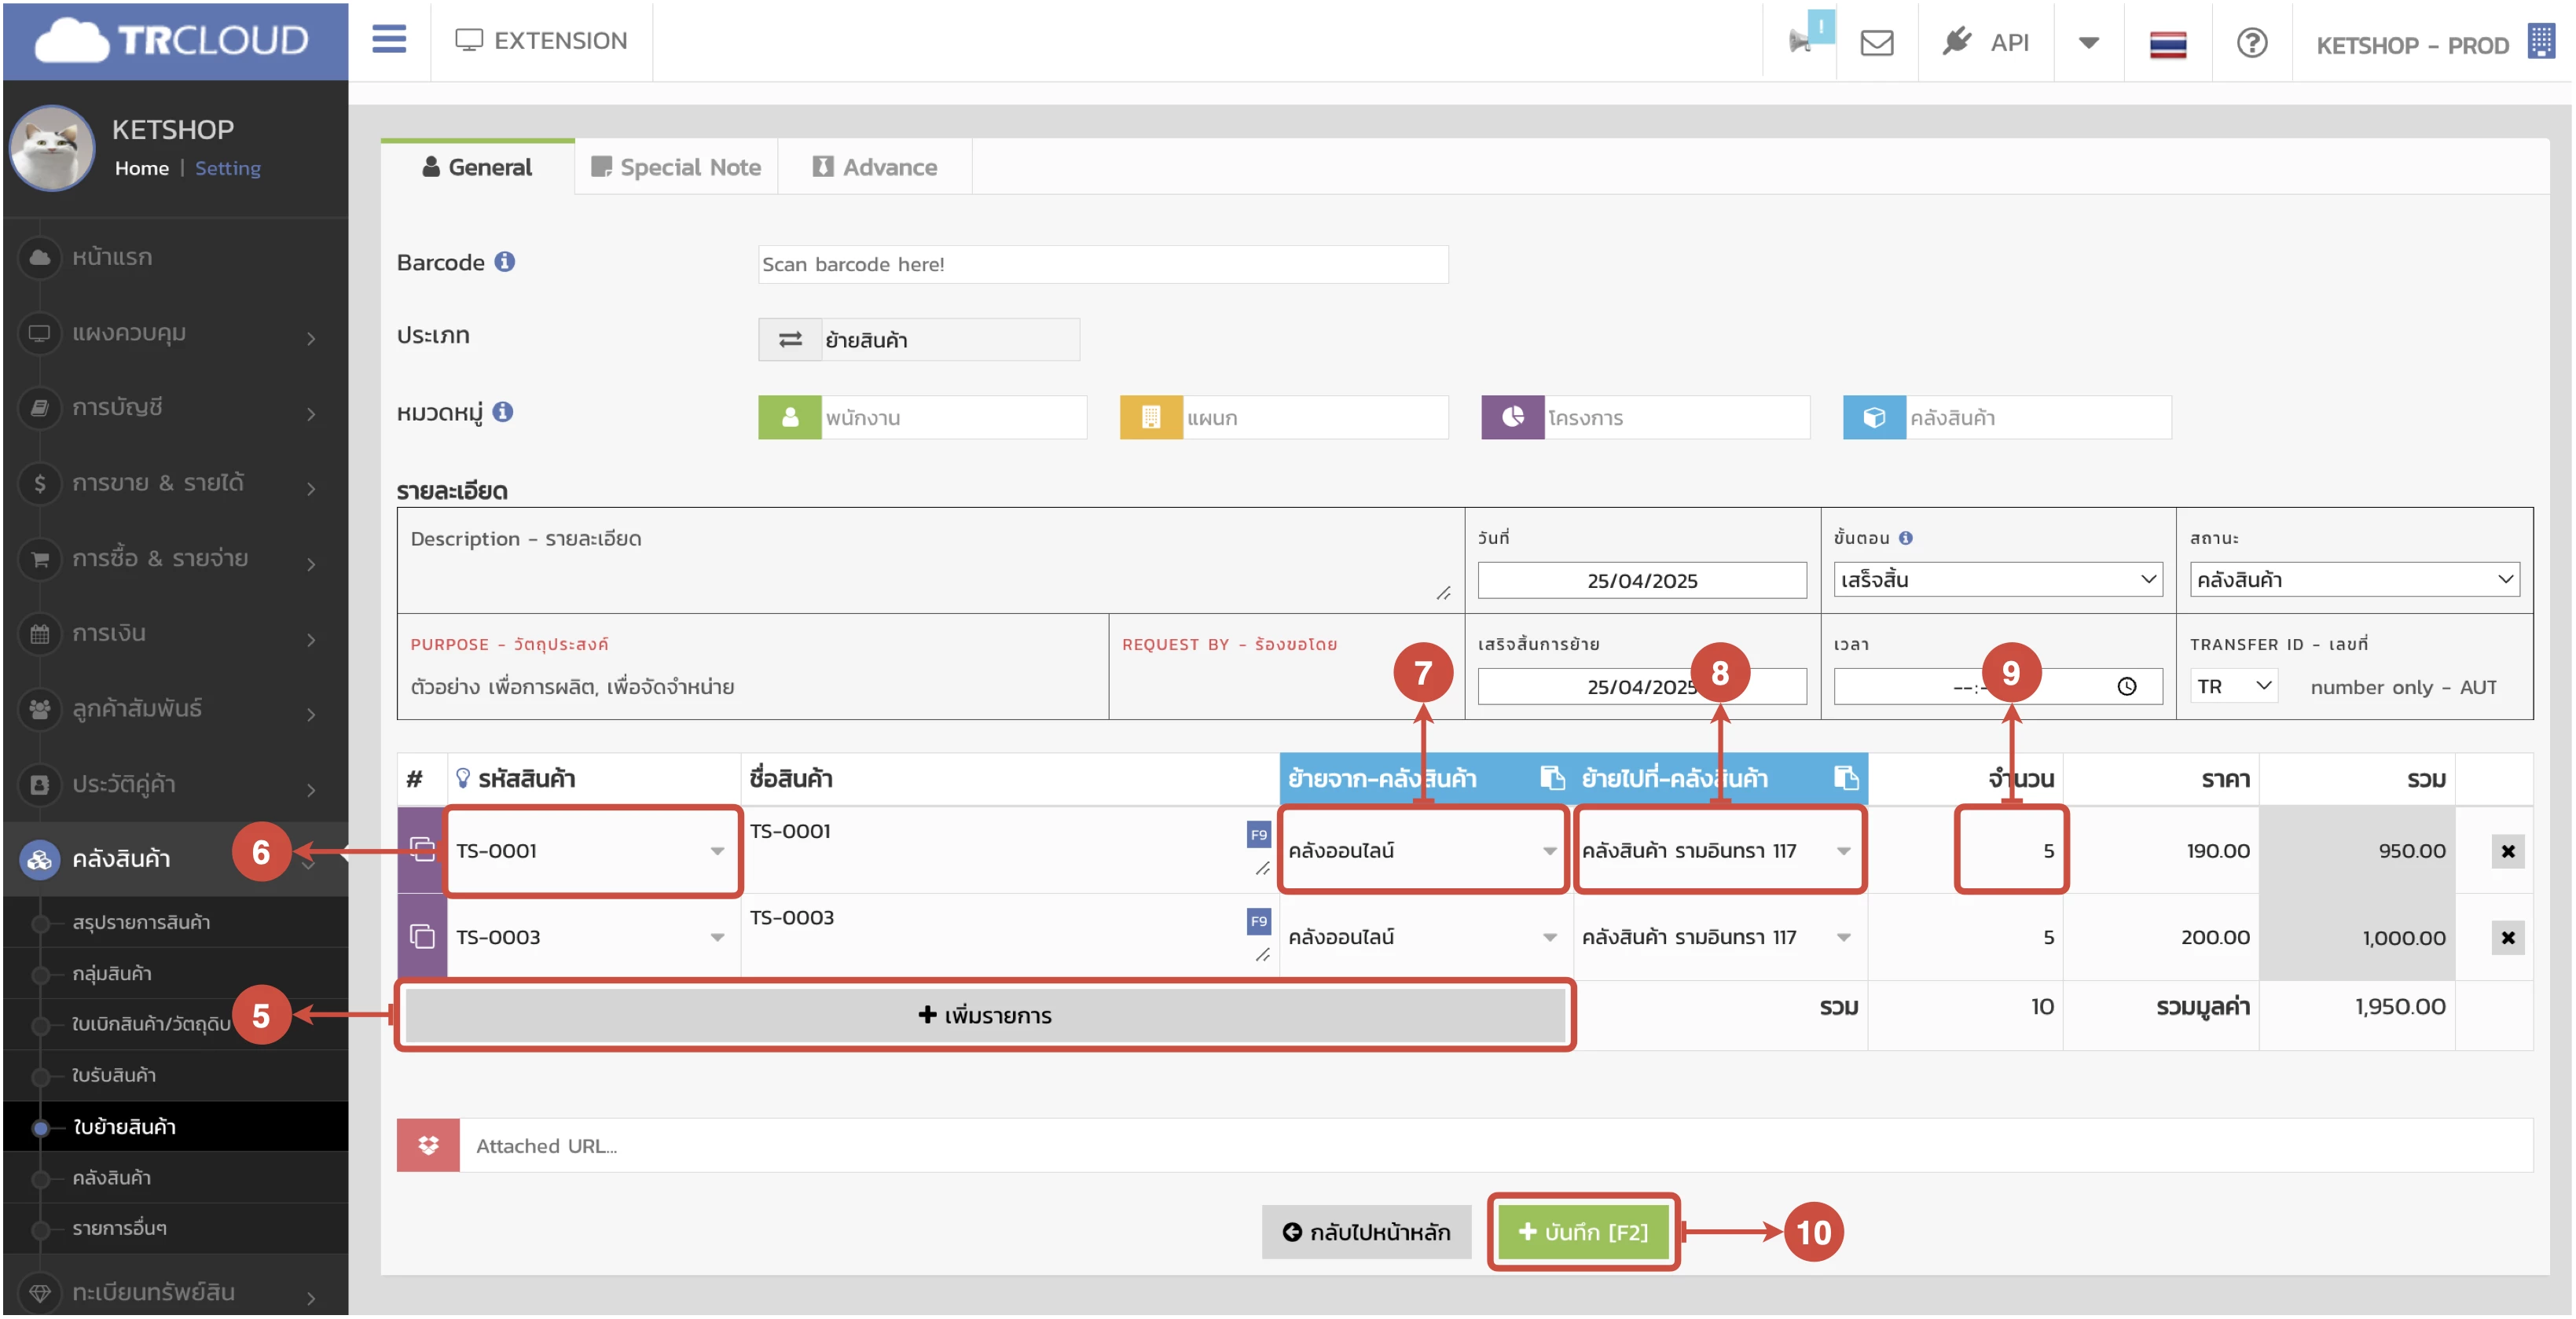The width and height of the screenshot is (2576, 1319).
Task: Click the Attached URL input field
Action: (1496, 1146)
